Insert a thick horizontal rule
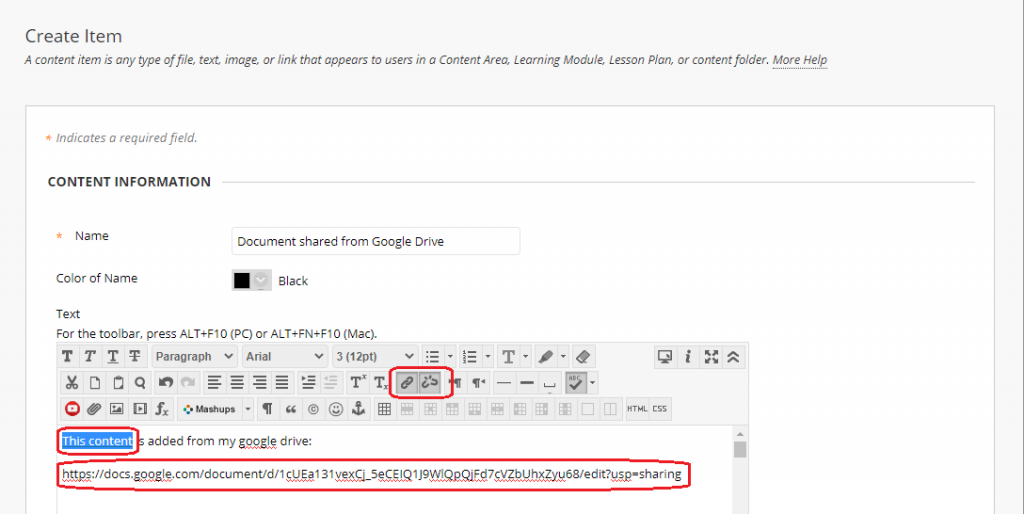This screenshot has width=1024, height=514. coord(527,383)
